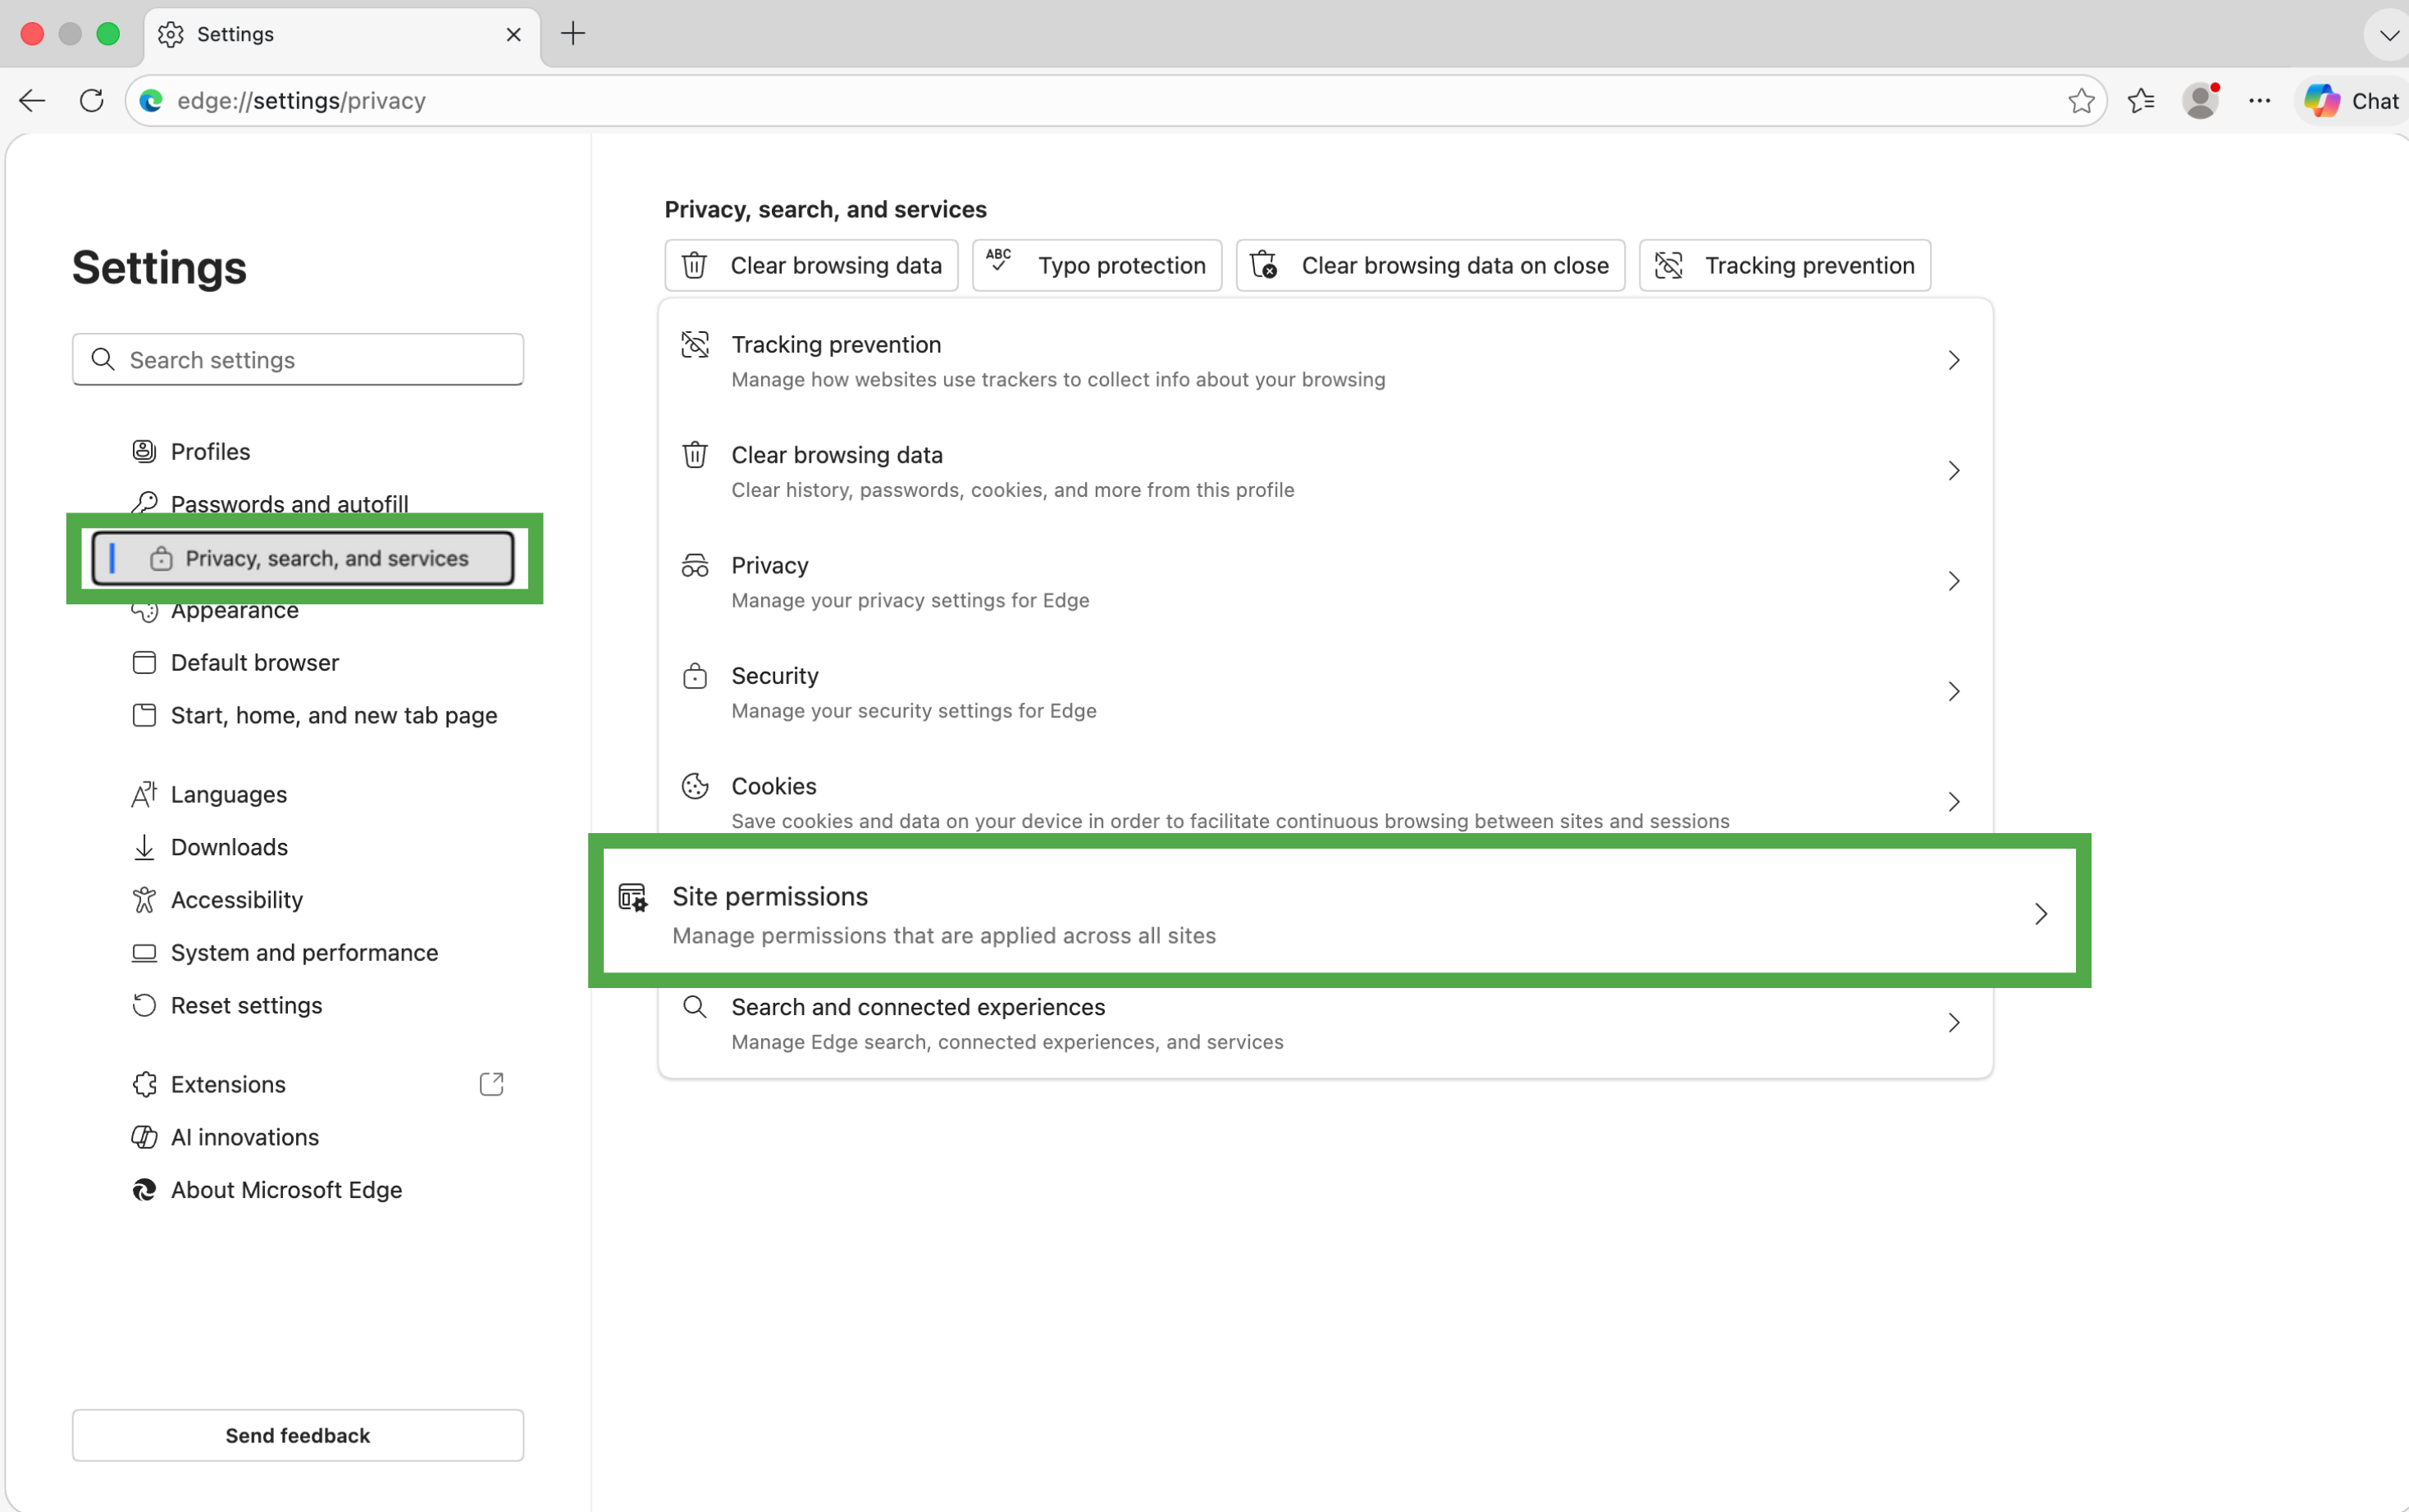
Task: Click the Search settings field
Action: click(298, 360)
